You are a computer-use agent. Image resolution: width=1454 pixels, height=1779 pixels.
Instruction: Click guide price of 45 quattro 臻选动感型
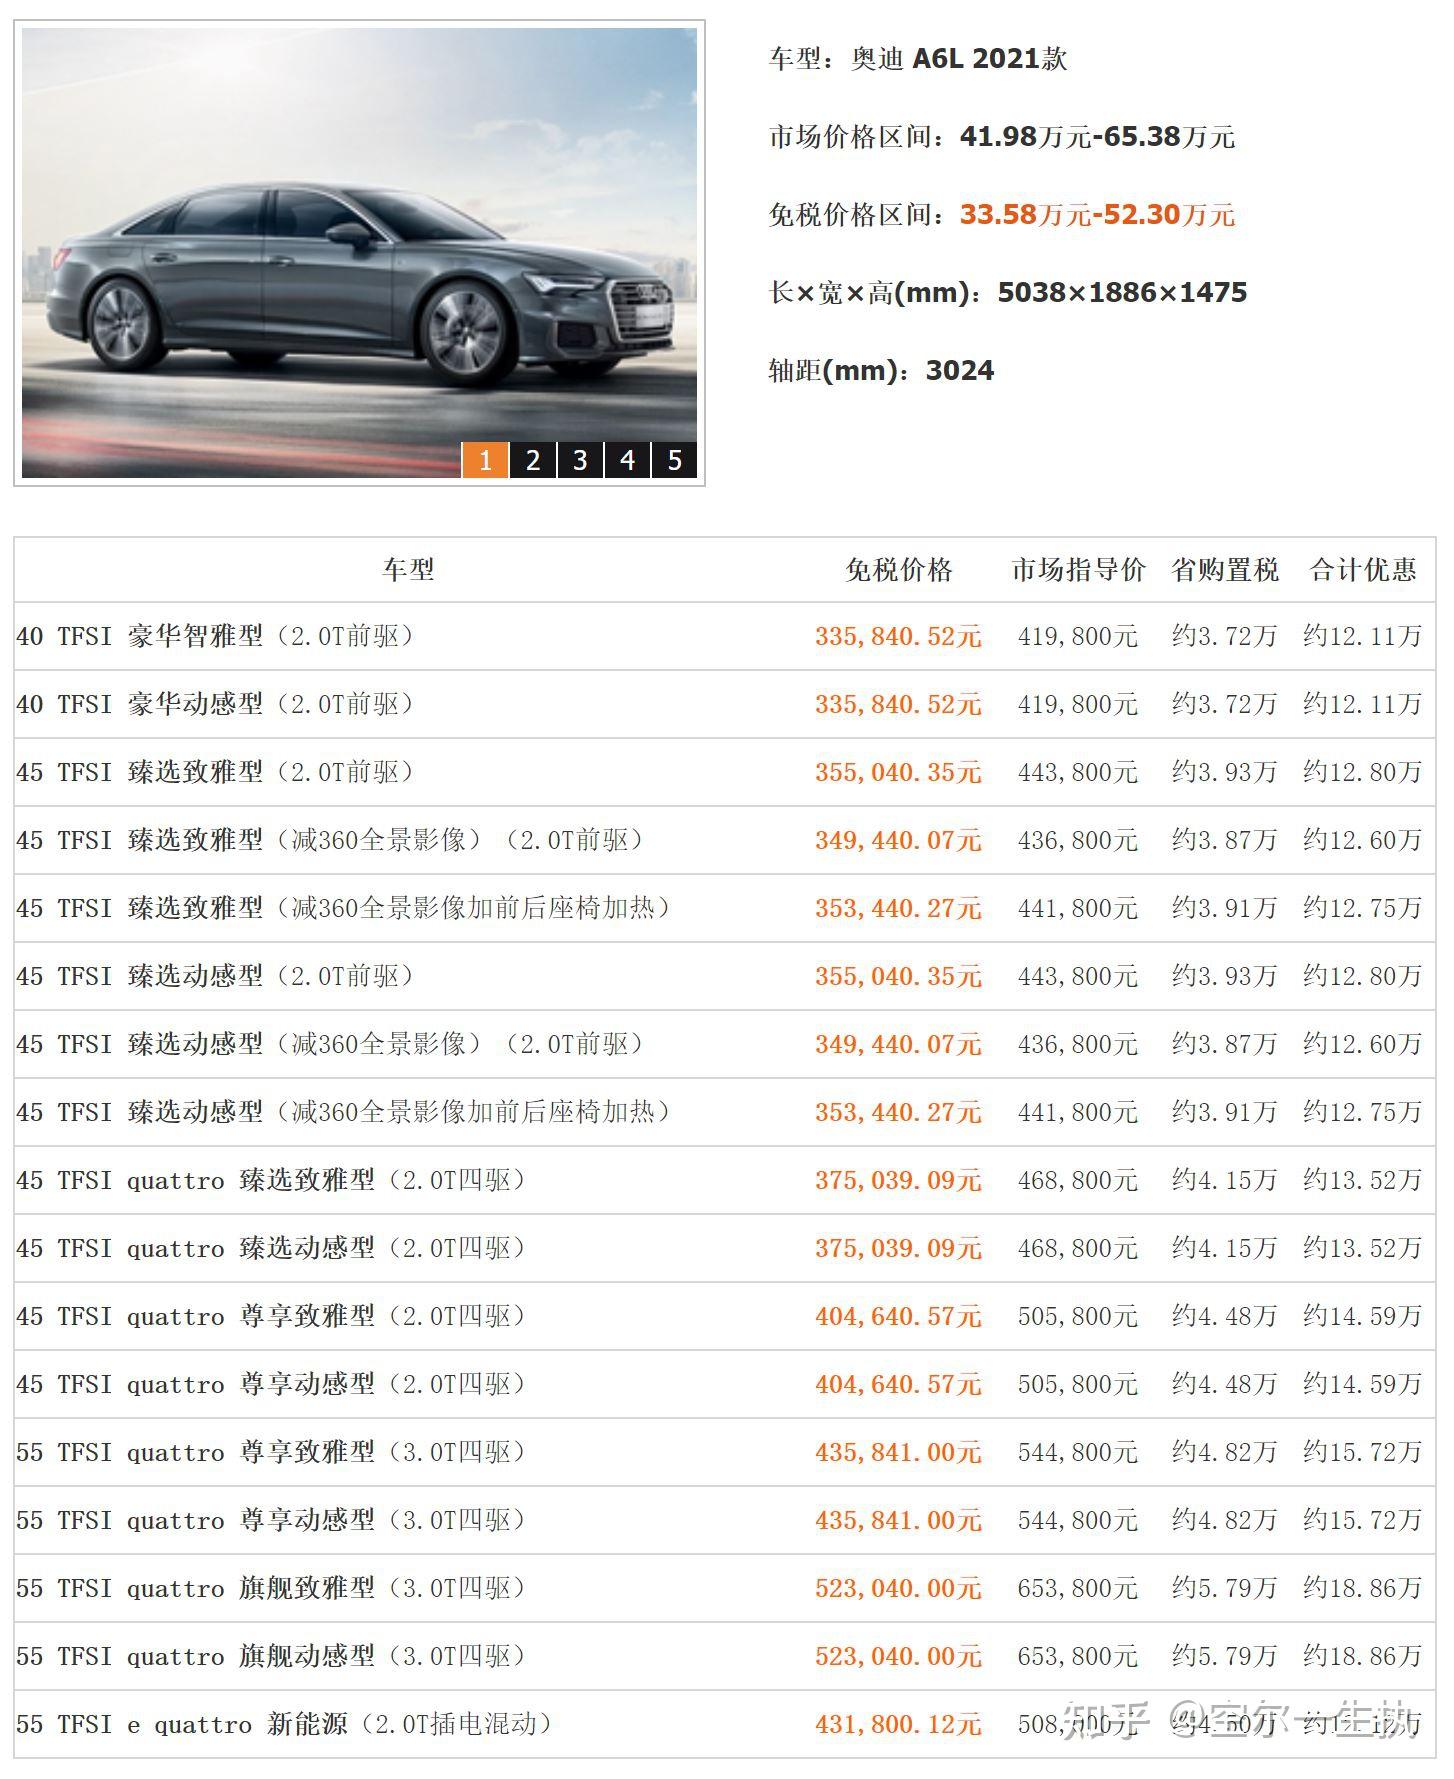point(1078,1248)
